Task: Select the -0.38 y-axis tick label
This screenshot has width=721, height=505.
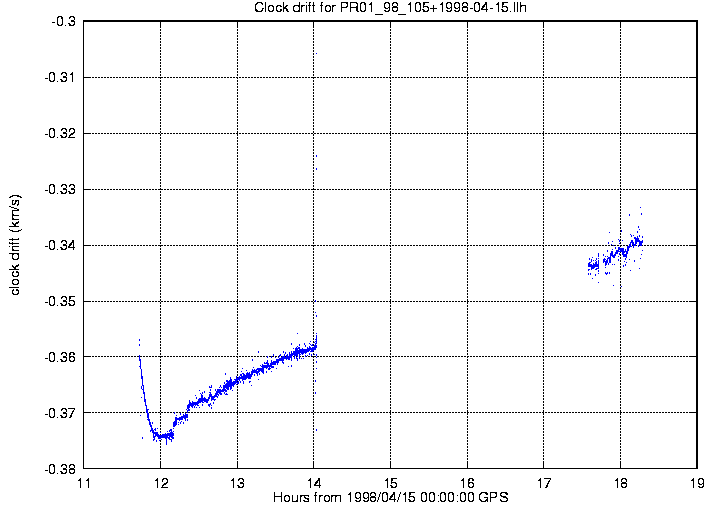Action: [x=59, y=468]
